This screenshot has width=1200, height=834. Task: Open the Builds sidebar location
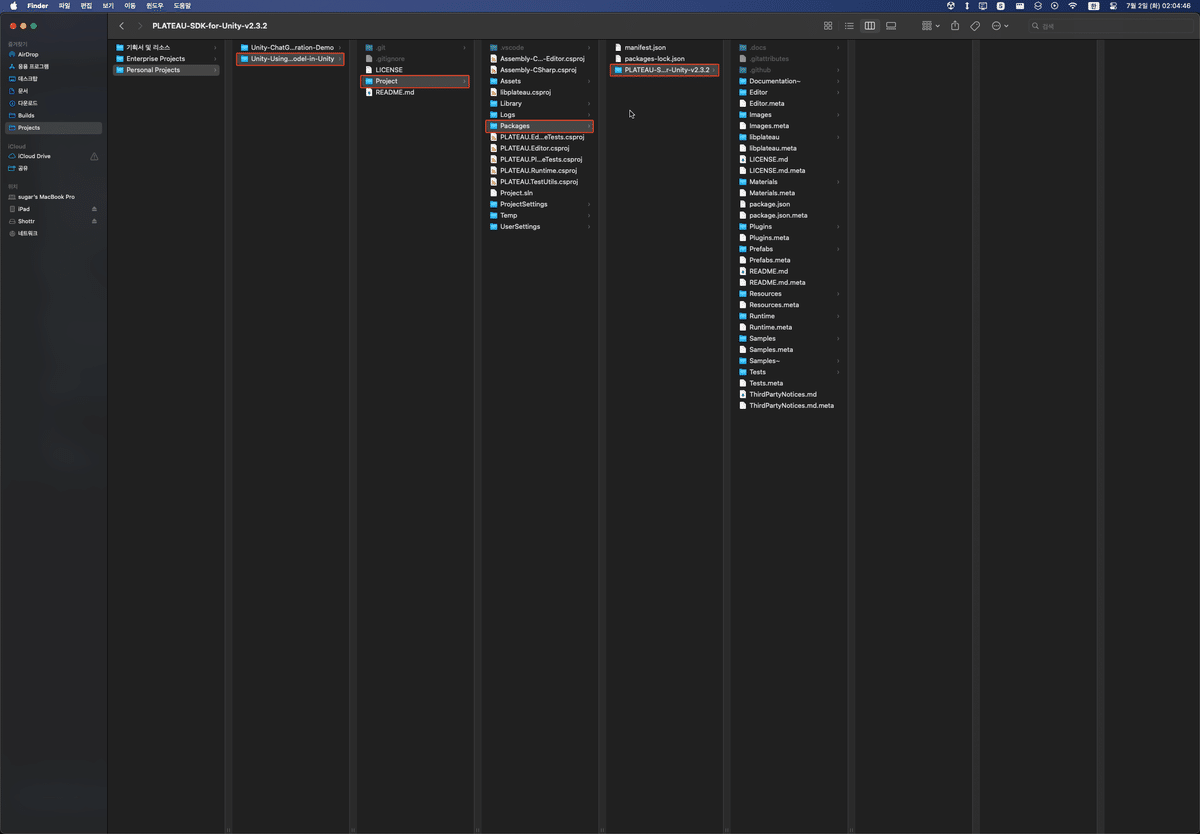(x=27, y=116)
